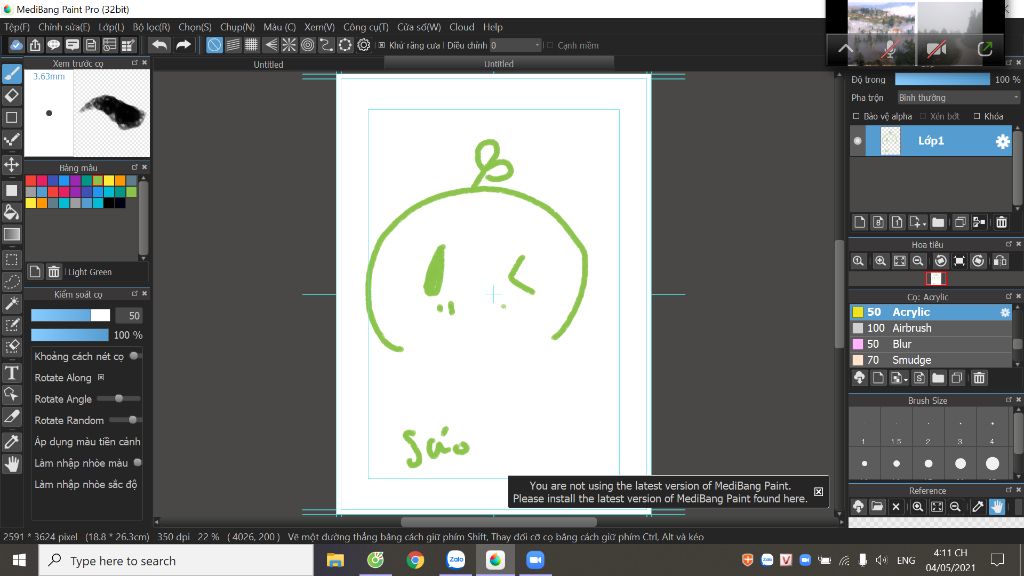Open Tệp(F) menu

[x=17, y=27]
